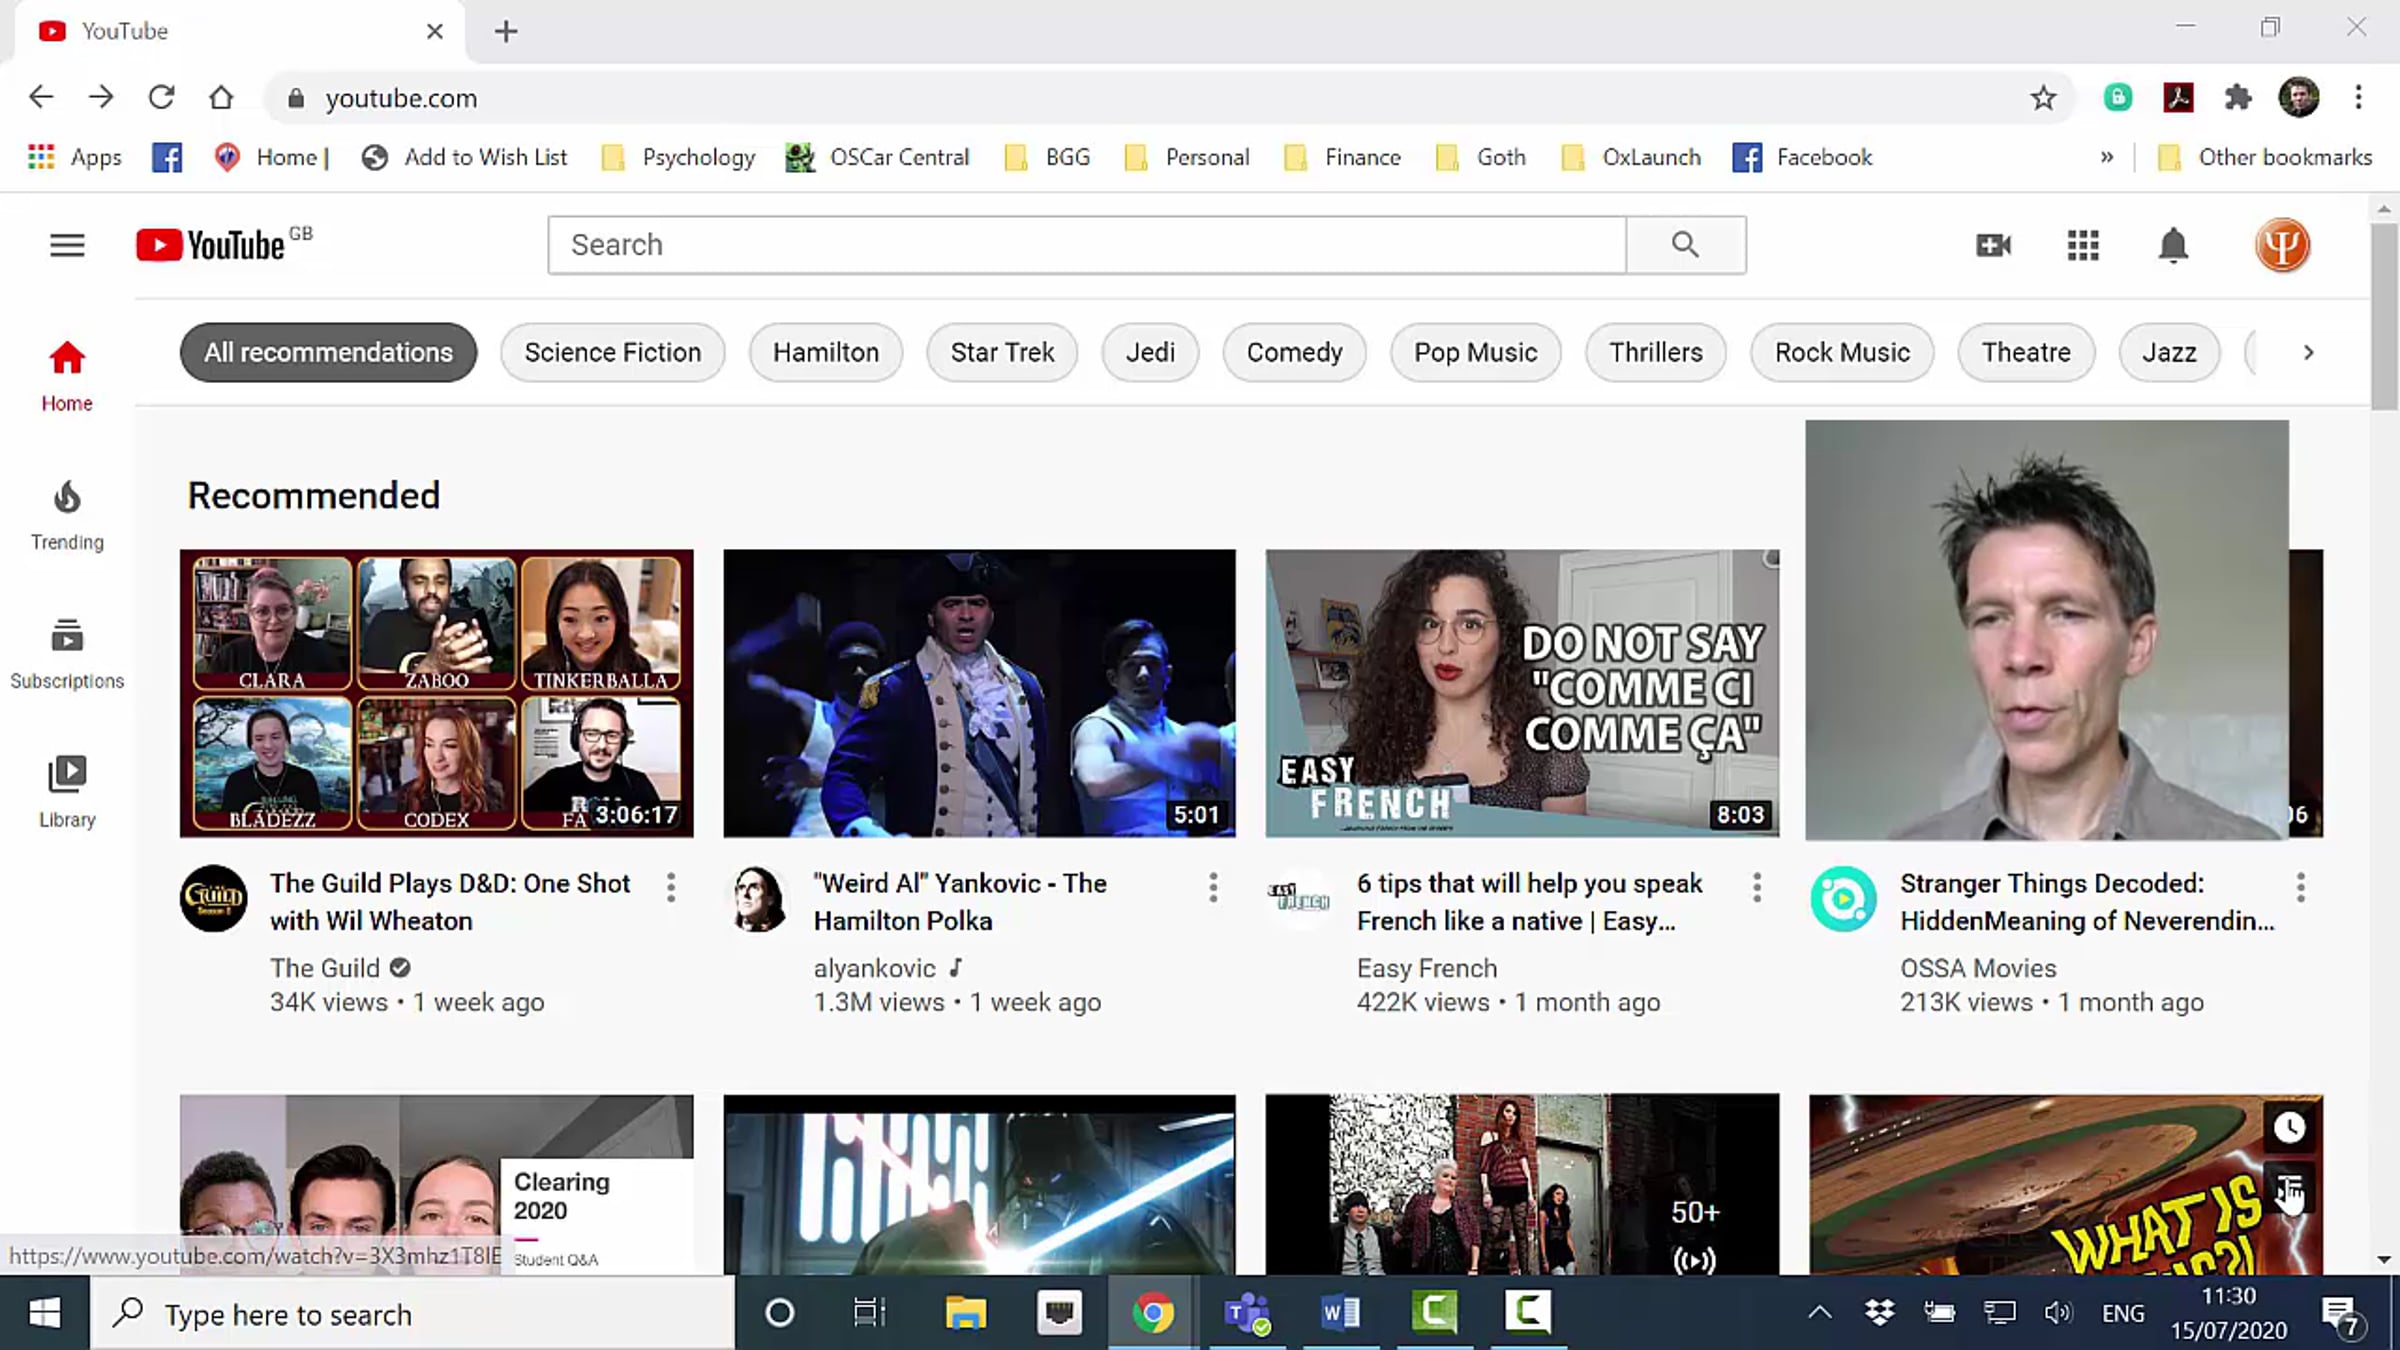The width and height of the screenshot is (2400, 1350).
Task: Expand the hidden bookmarks overflow chevron
Action: pyautogui.click(x=2107, y=157)
